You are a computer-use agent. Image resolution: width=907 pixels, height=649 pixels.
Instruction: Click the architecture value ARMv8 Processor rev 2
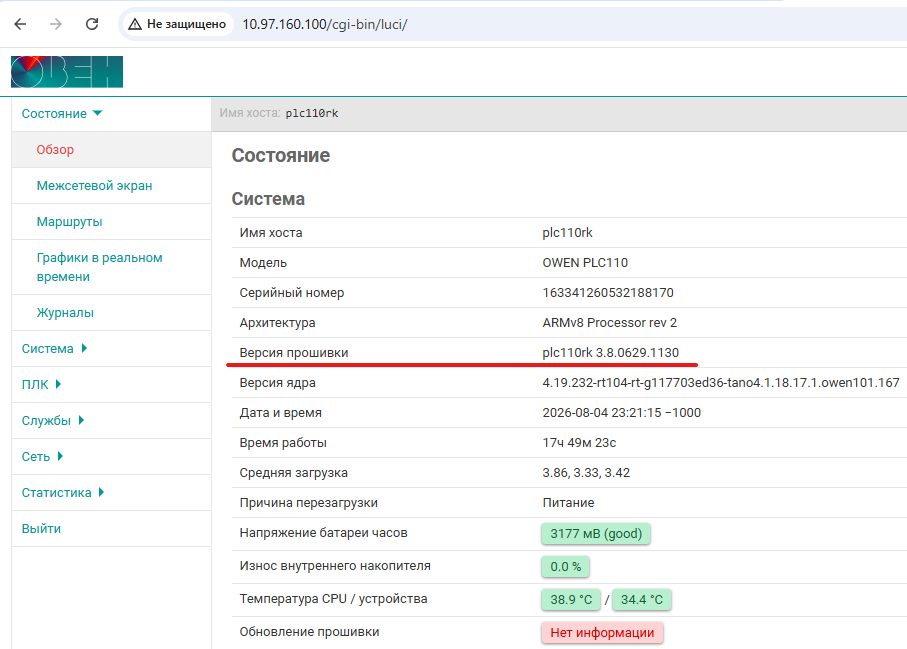[610, 323]
